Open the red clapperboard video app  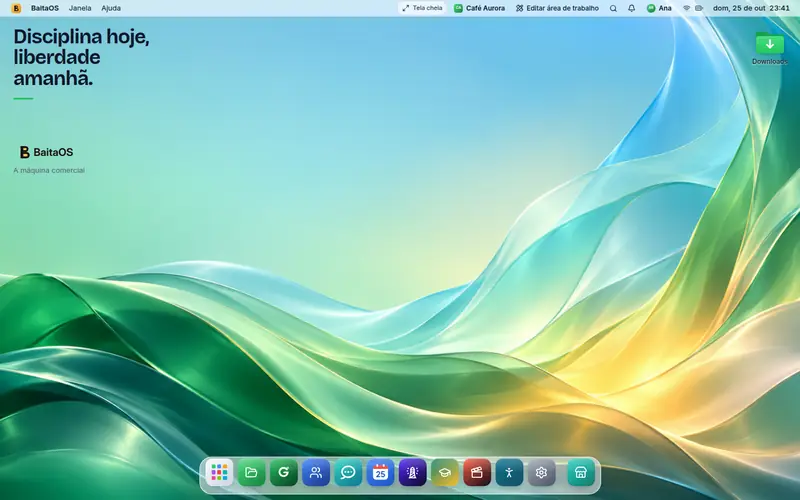[477, 472]
